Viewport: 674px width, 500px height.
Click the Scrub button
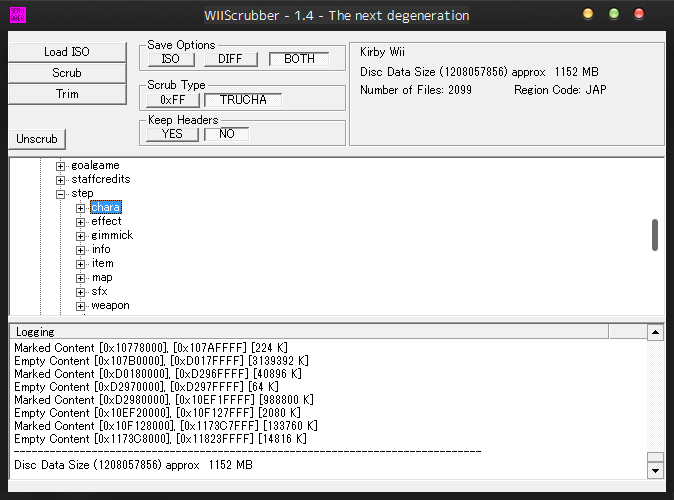coord(67,73)
